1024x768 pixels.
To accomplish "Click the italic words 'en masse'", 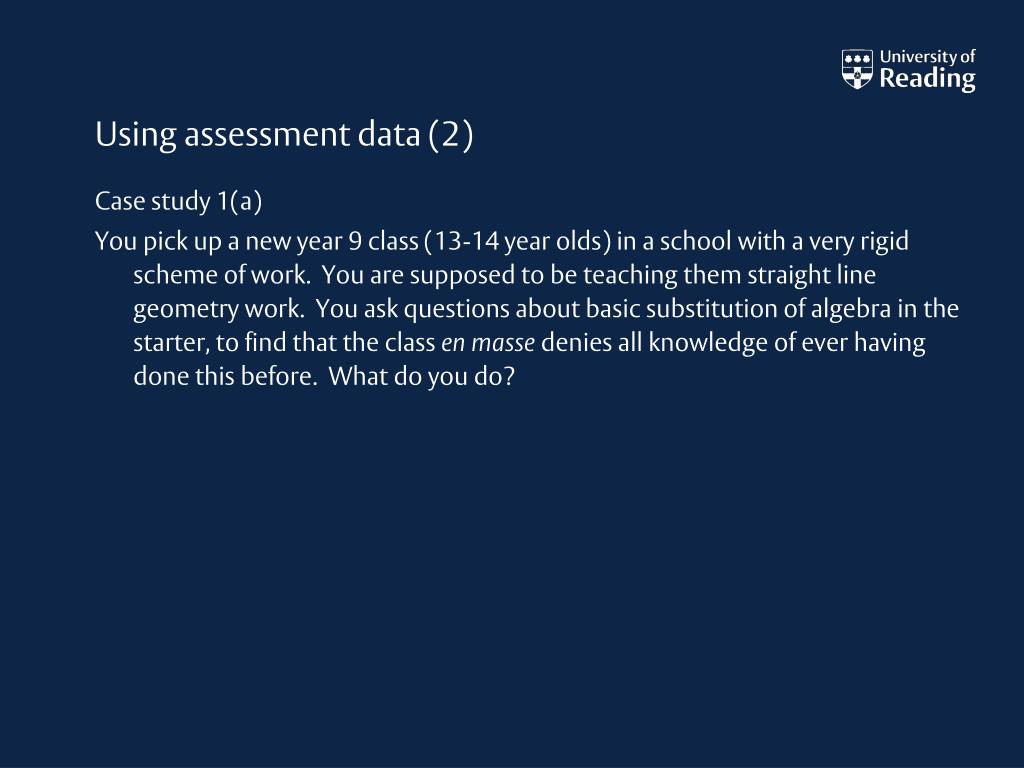I will coord(488,342).
